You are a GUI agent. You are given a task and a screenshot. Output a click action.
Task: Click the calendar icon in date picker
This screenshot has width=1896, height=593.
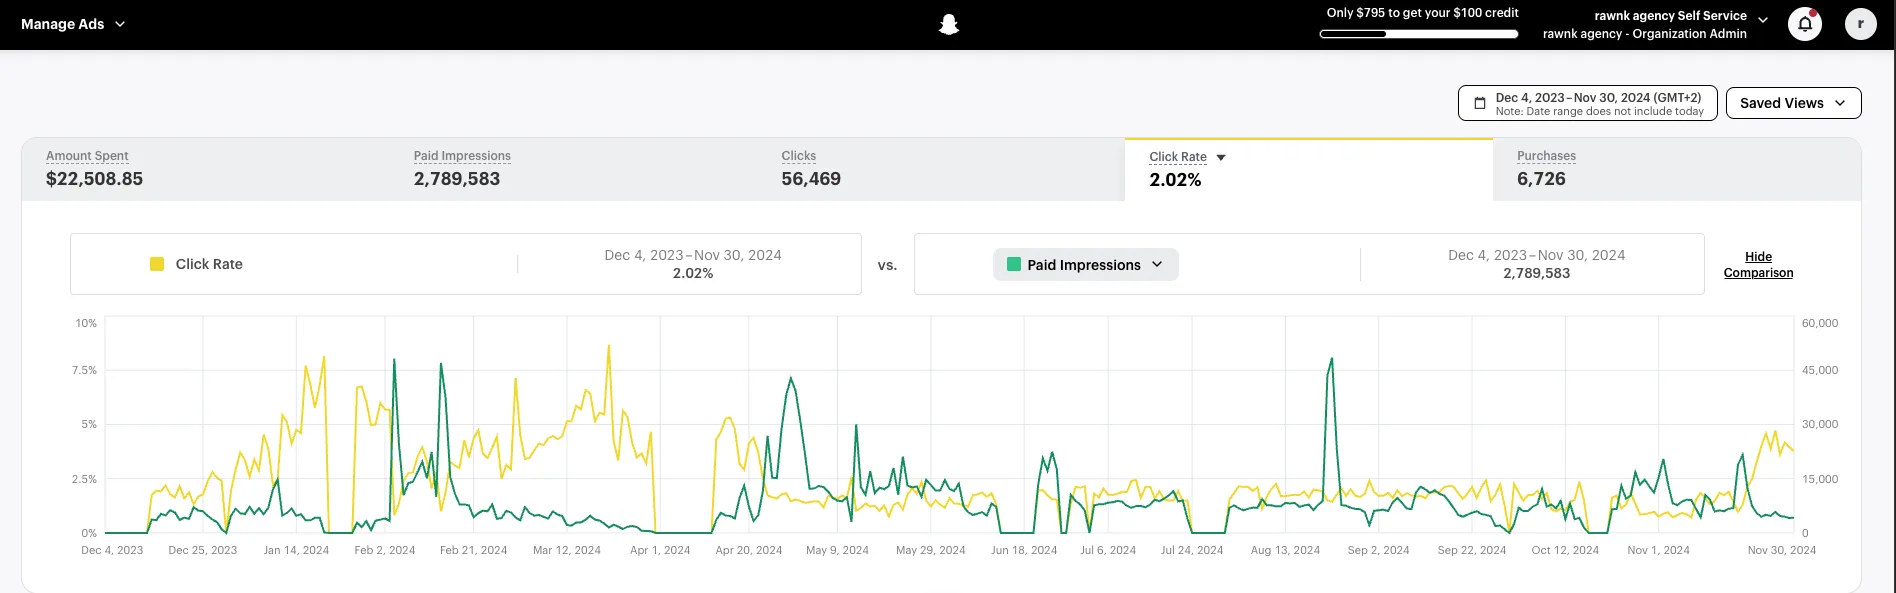(x=1480, y=103)
